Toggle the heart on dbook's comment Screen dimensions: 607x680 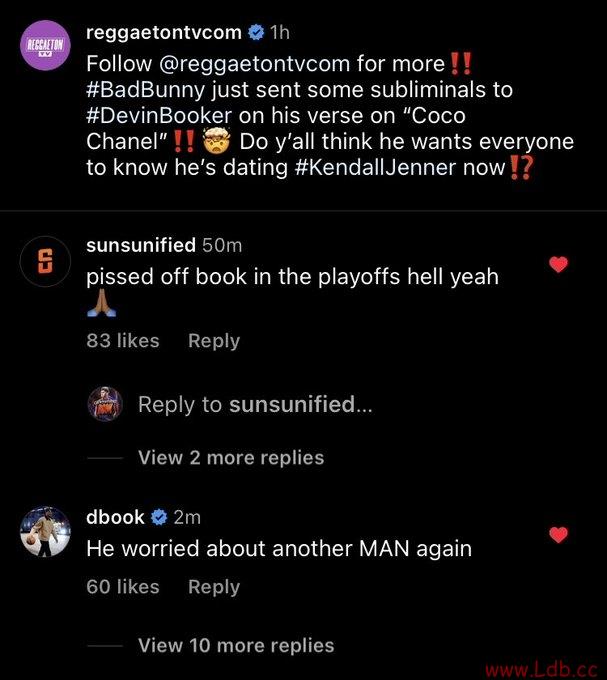click(x=558, y=535)
